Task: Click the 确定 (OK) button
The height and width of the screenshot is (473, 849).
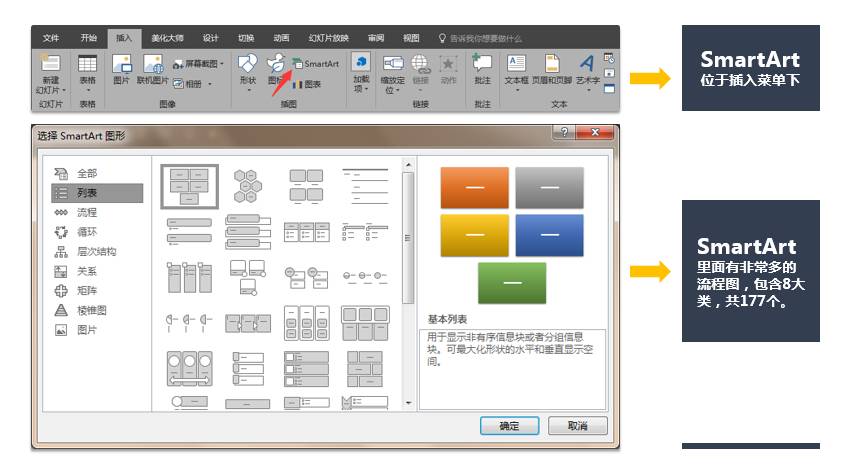Action: 509,426
